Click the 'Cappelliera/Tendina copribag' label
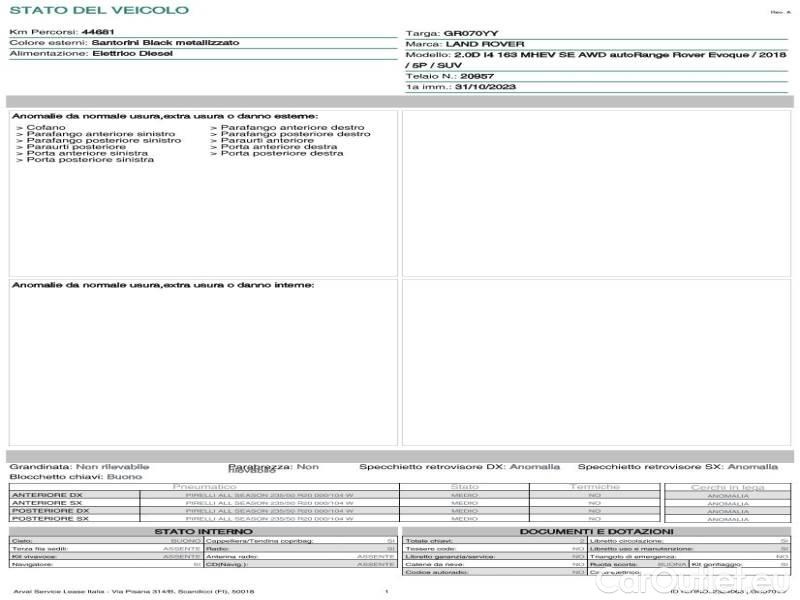The height and width of the screenshot is (600, 800). pos(259,541)
